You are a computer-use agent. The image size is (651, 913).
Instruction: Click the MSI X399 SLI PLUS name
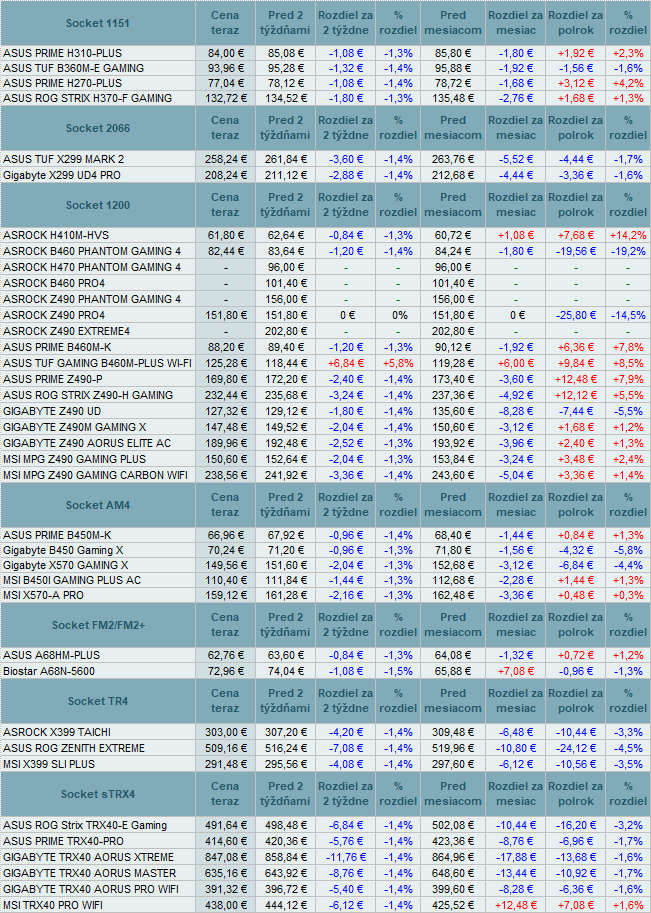point(49,764)
